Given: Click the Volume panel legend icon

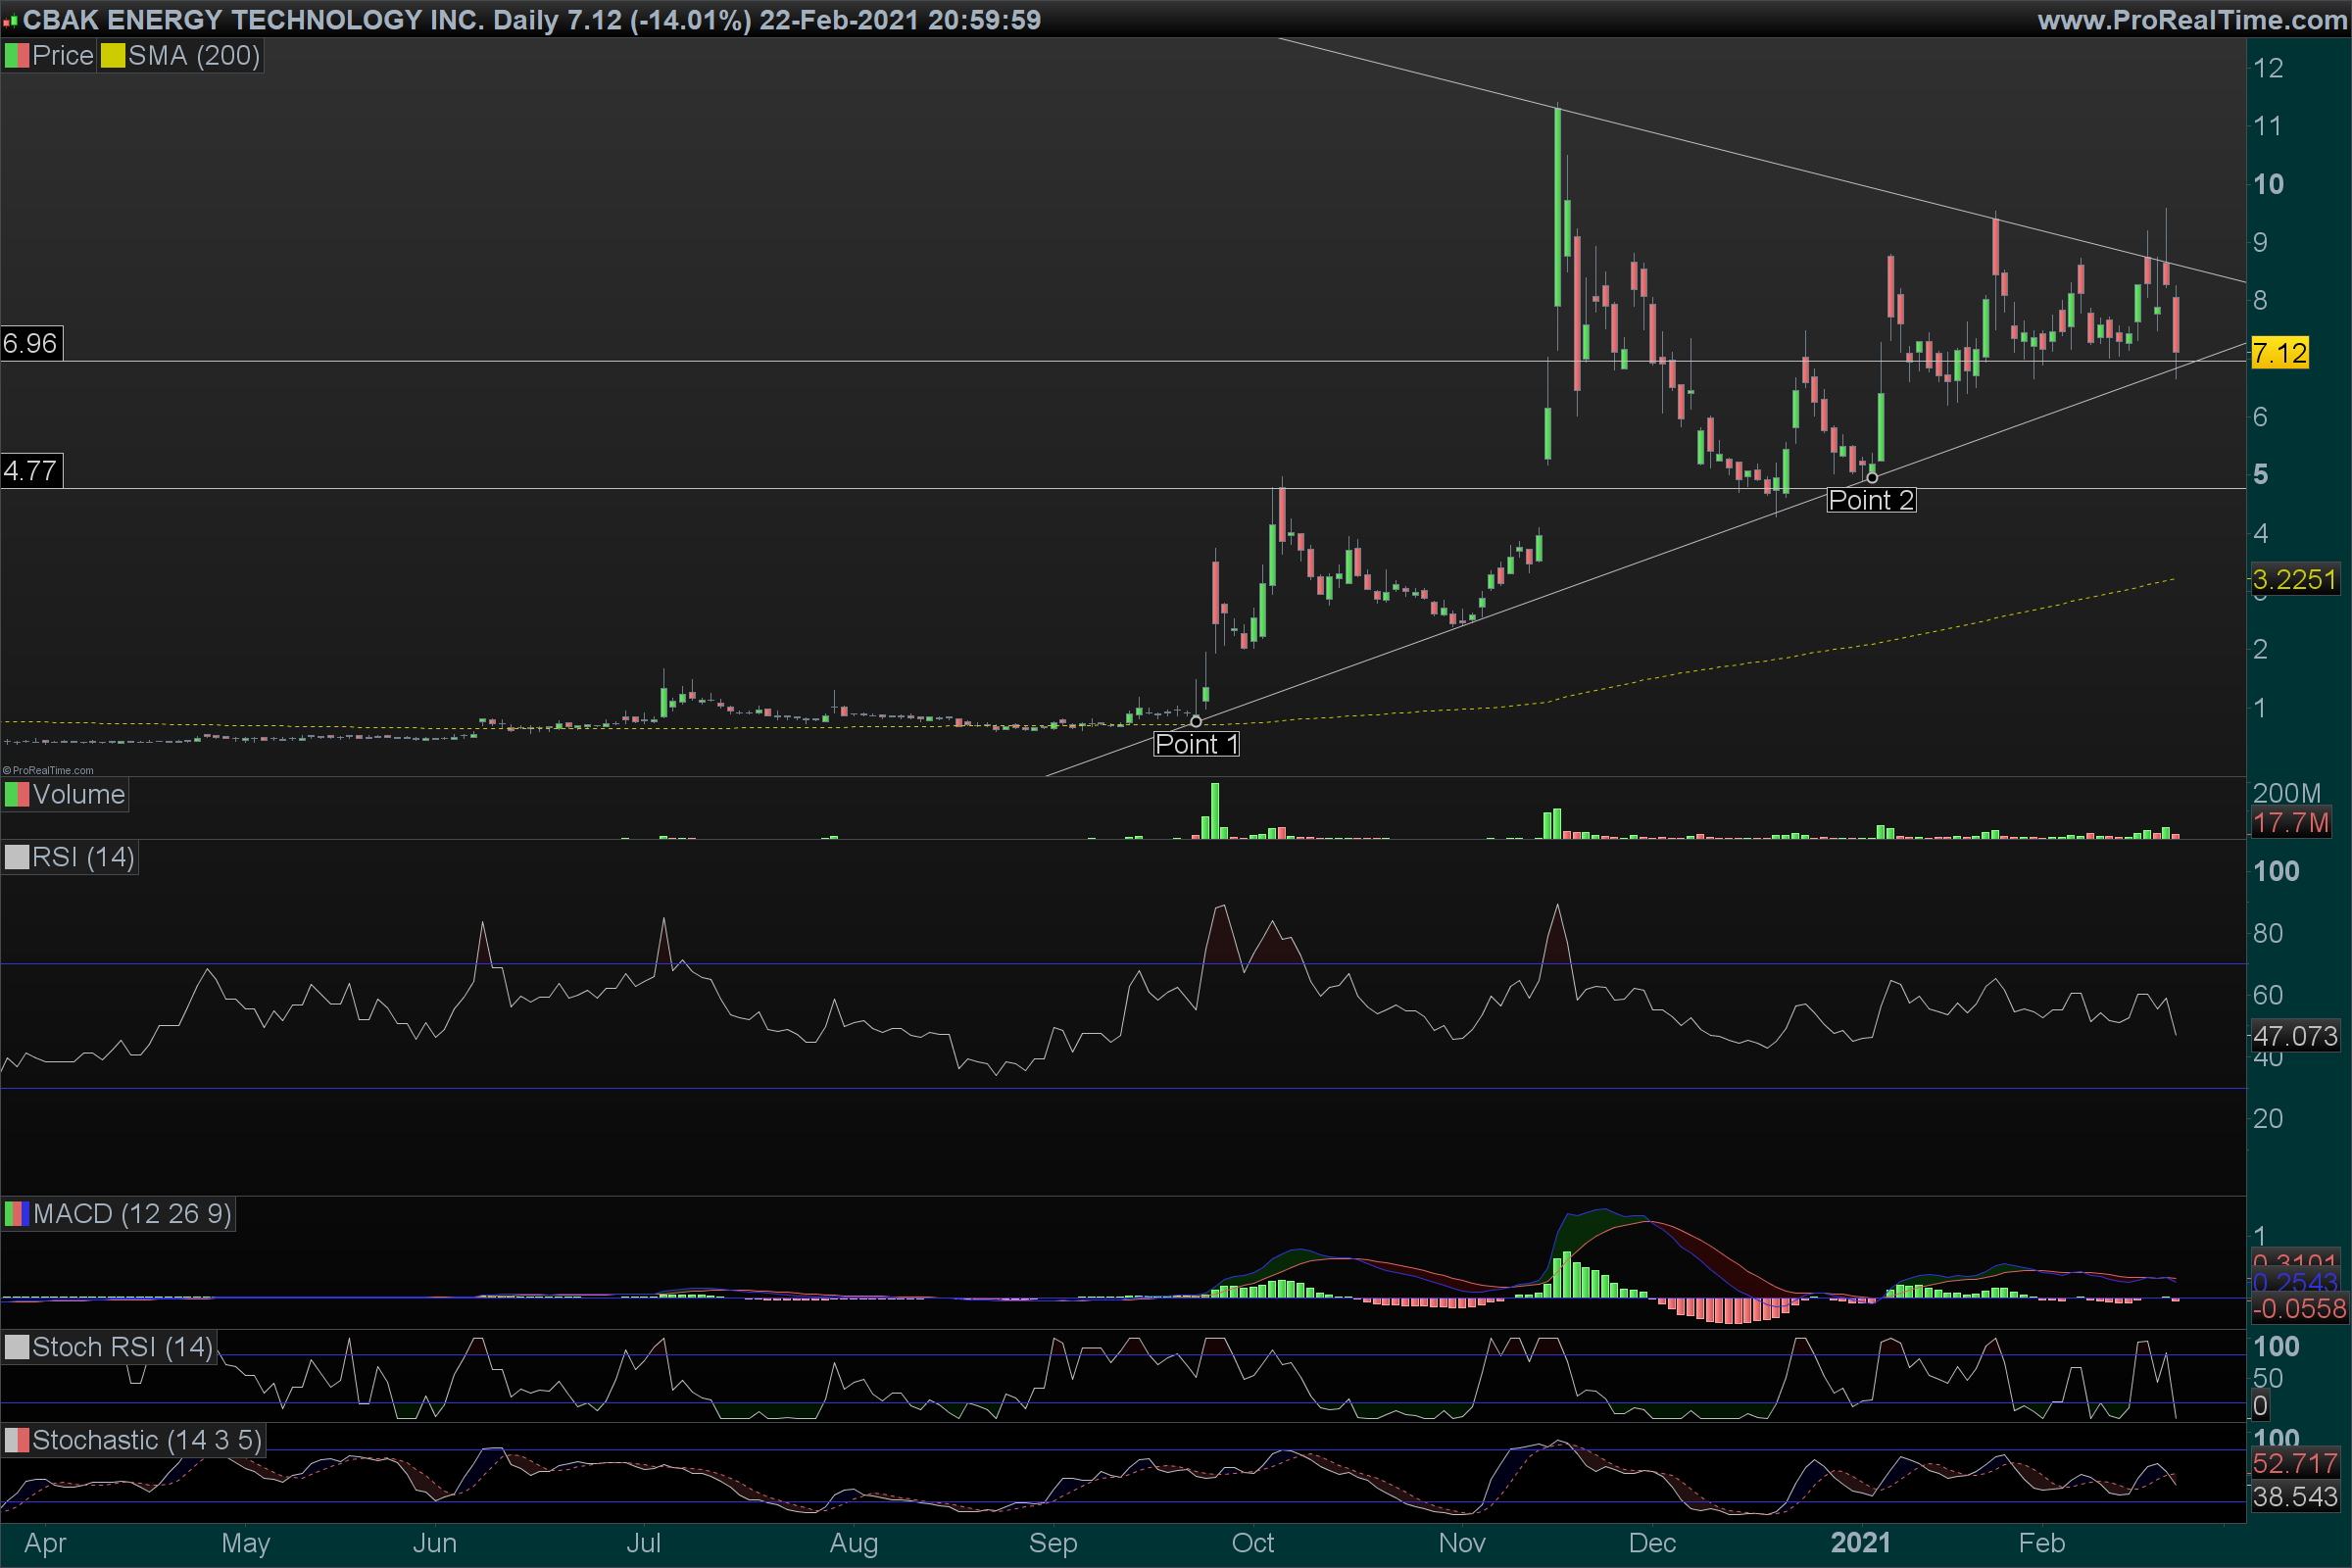Looking at the screenshot, I should pyautogui.click(x=17, y=795).
